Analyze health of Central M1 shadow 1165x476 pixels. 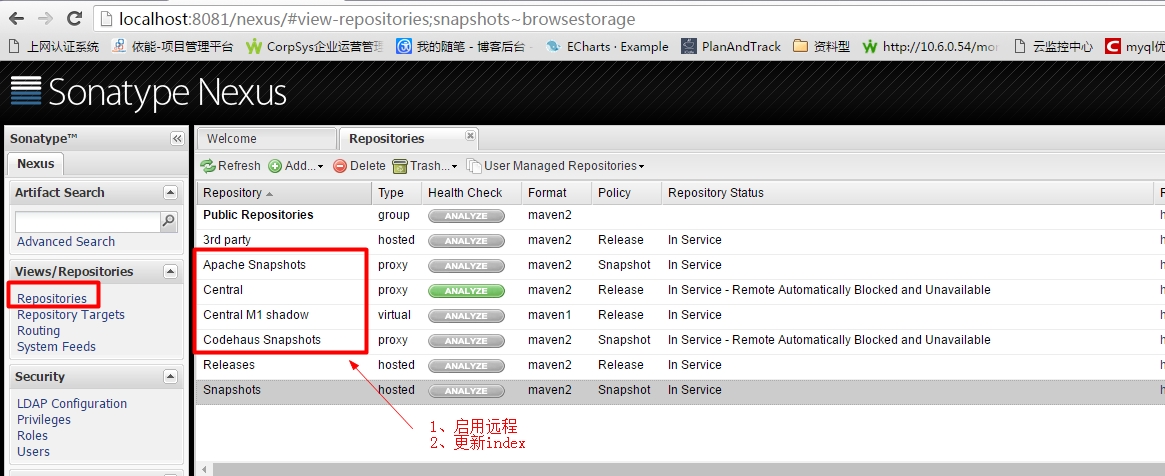466,316
